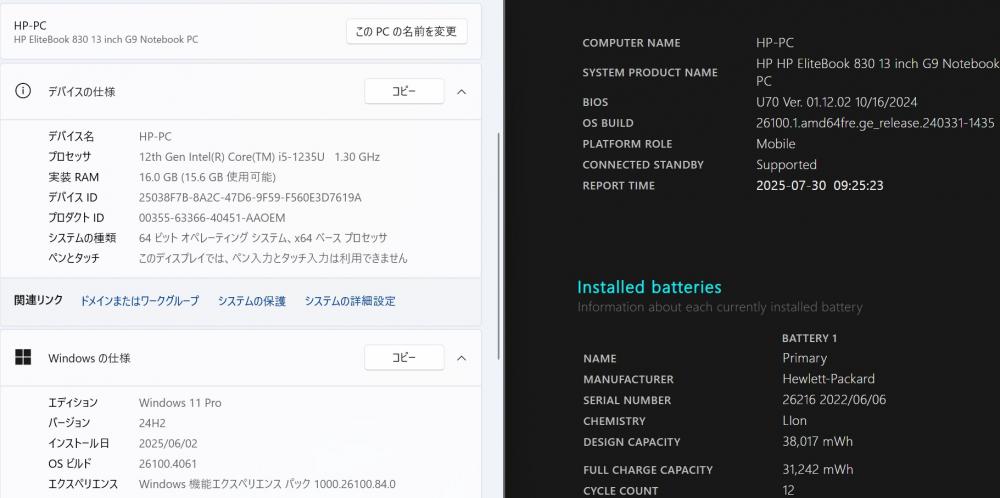
Task: Select the processor value i5-1235U text
Action: pos(260,157)
